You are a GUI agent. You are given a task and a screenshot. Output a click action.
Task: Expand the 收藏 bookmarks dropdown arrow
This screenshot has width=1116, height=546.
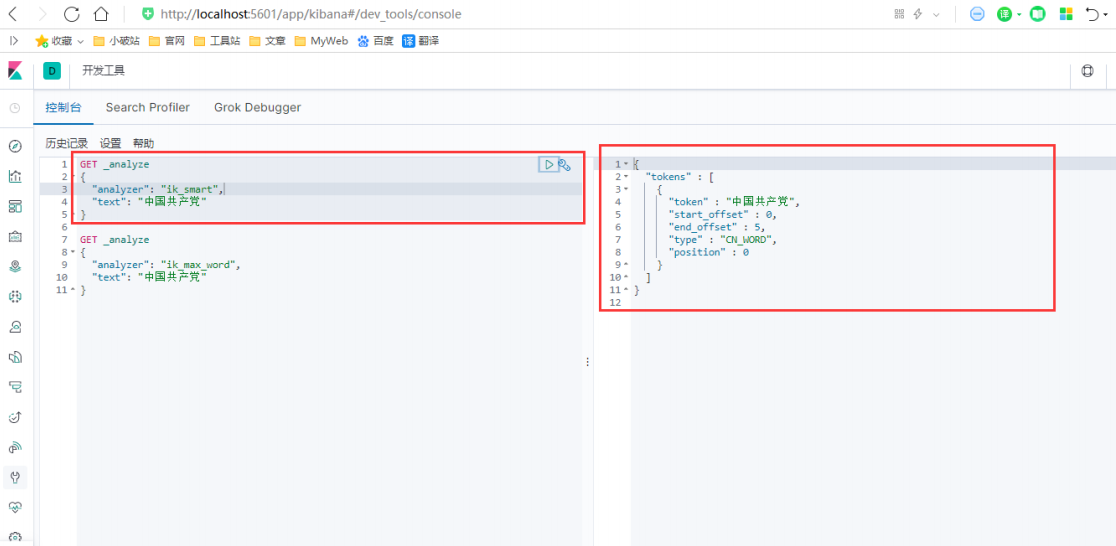tap(80, 41)
